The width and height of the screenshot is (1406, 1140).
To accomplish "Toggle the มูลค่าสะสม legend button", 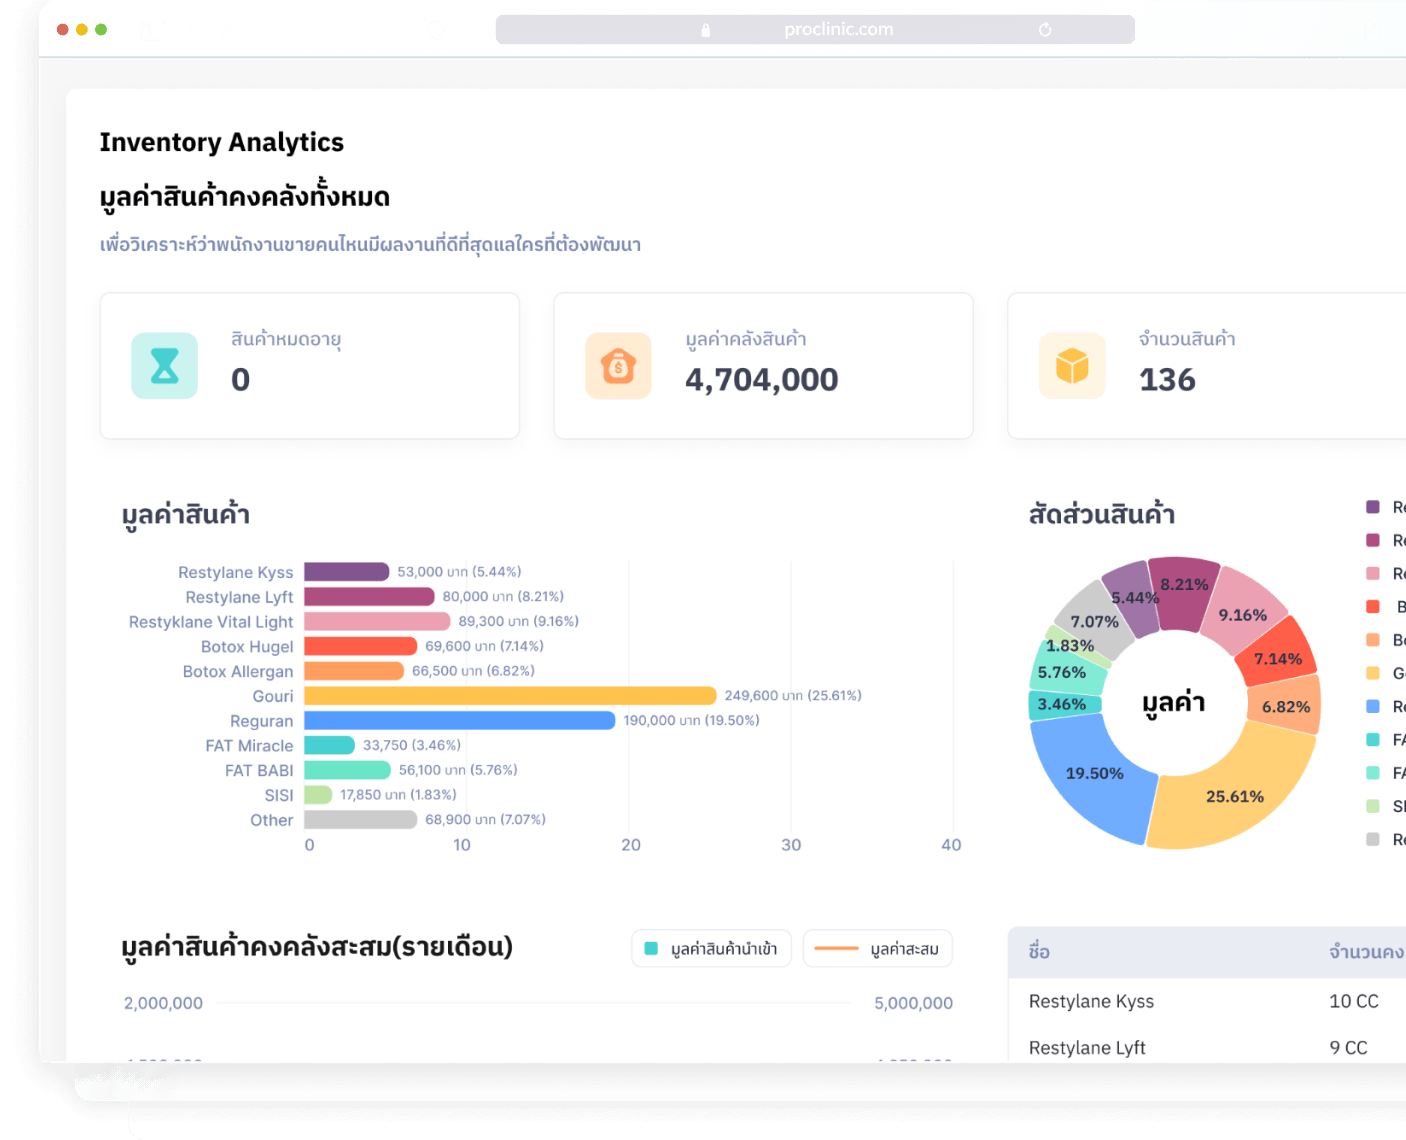I will (x=877, y=949).
